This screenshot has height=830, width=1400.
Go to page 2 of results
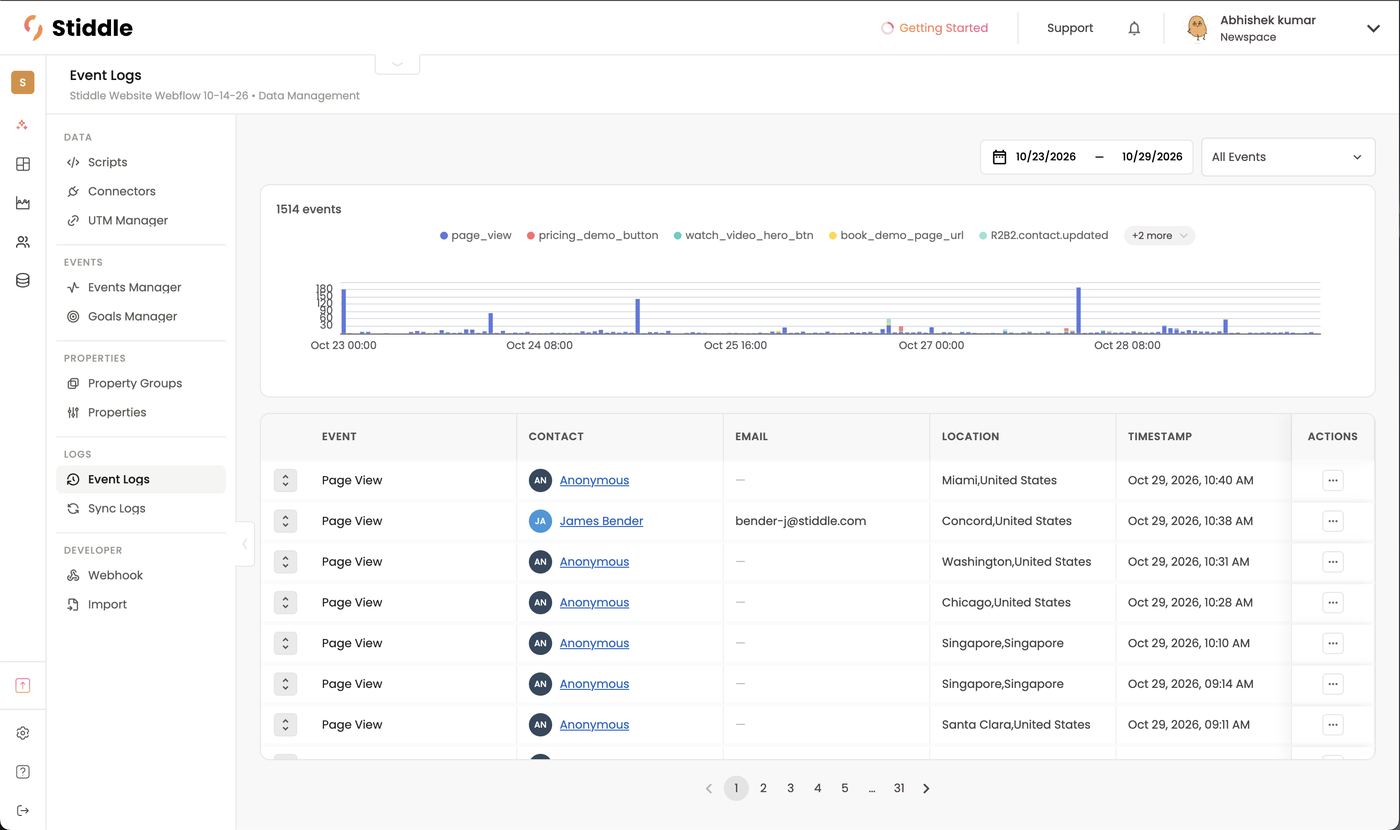763,788
